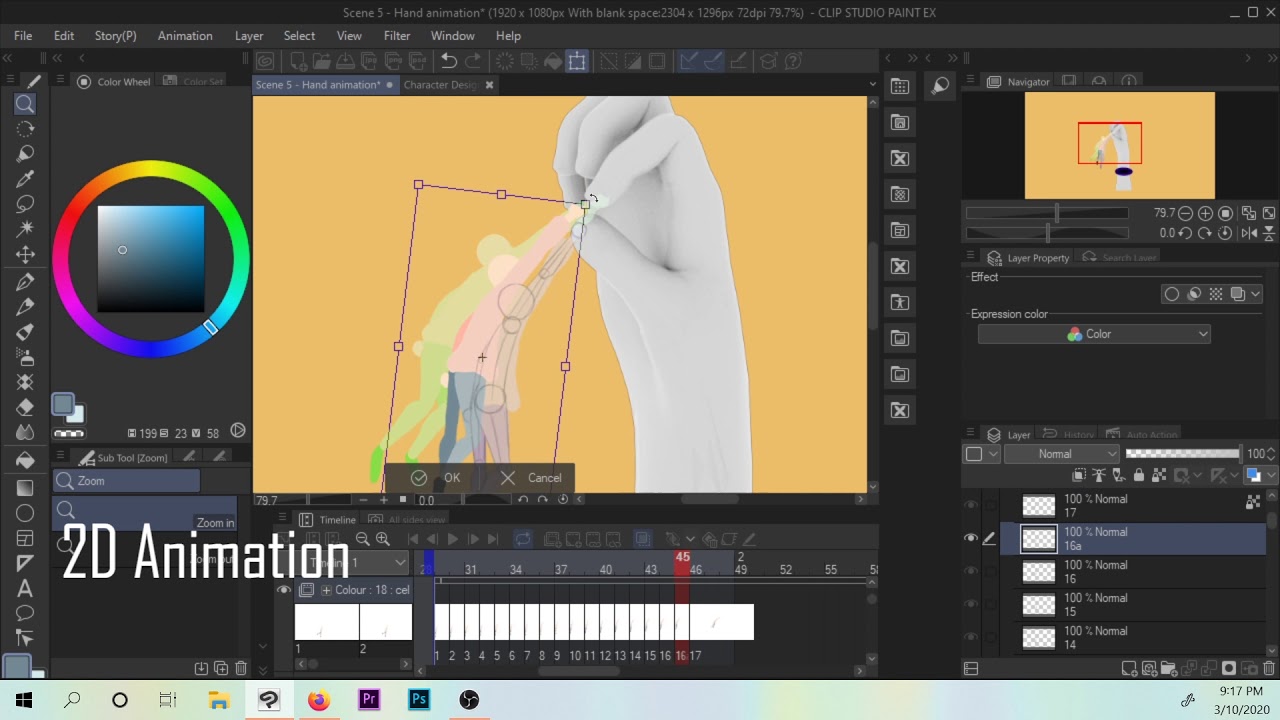The height and width of the screenshot is (720, 1280).
Task: Toggle border effect in Layer Property
Action: click(1171, 294)
